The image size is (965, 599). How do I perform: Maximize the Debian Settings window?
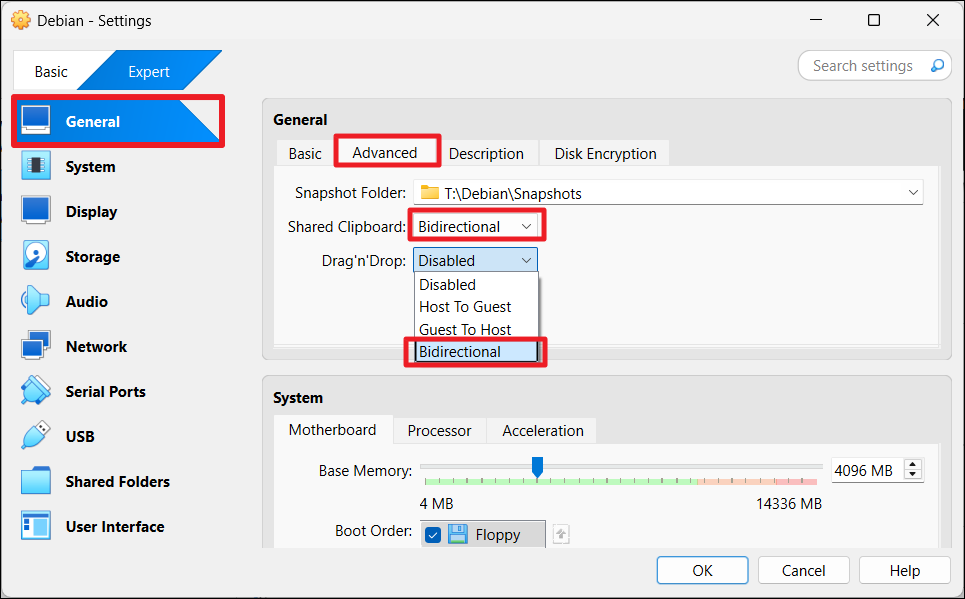[873, 20]
